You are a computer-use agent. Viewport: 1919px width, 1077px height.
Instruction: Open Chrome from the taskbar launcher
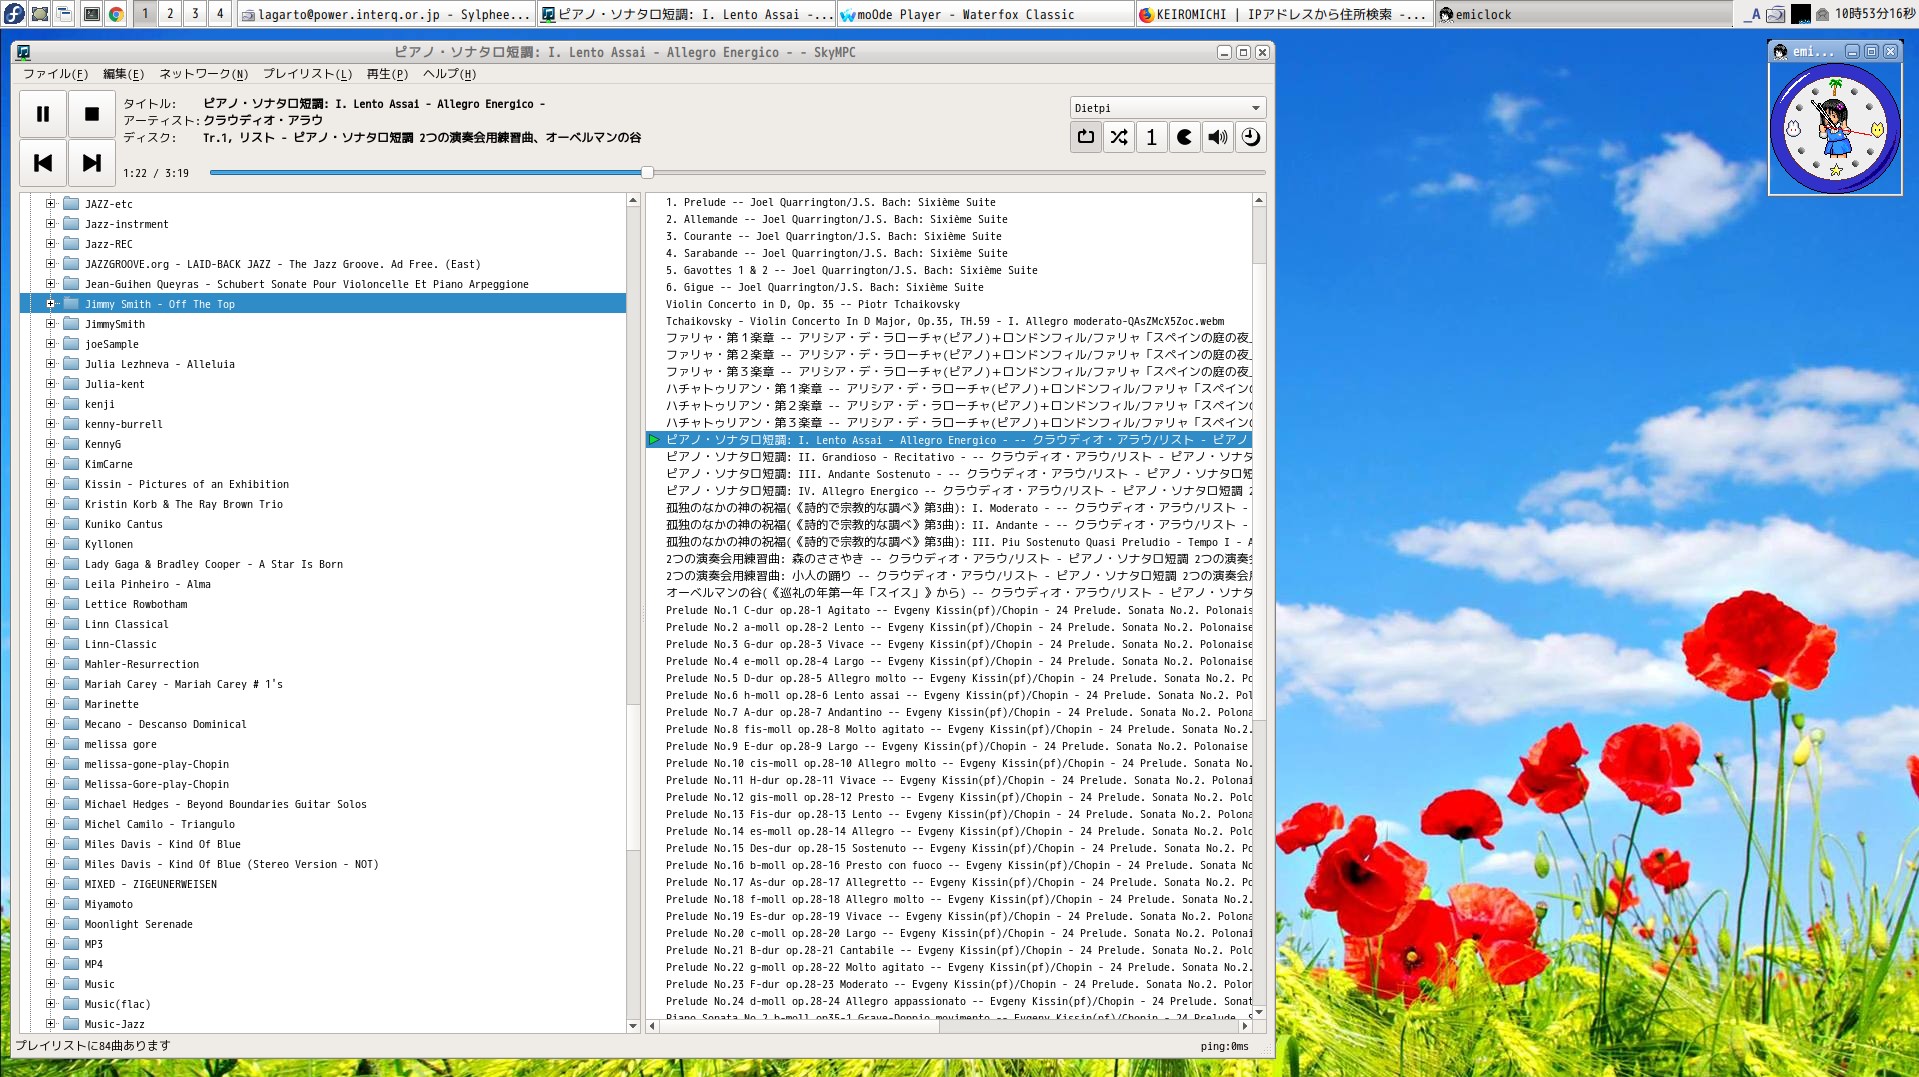click(116, 14)
